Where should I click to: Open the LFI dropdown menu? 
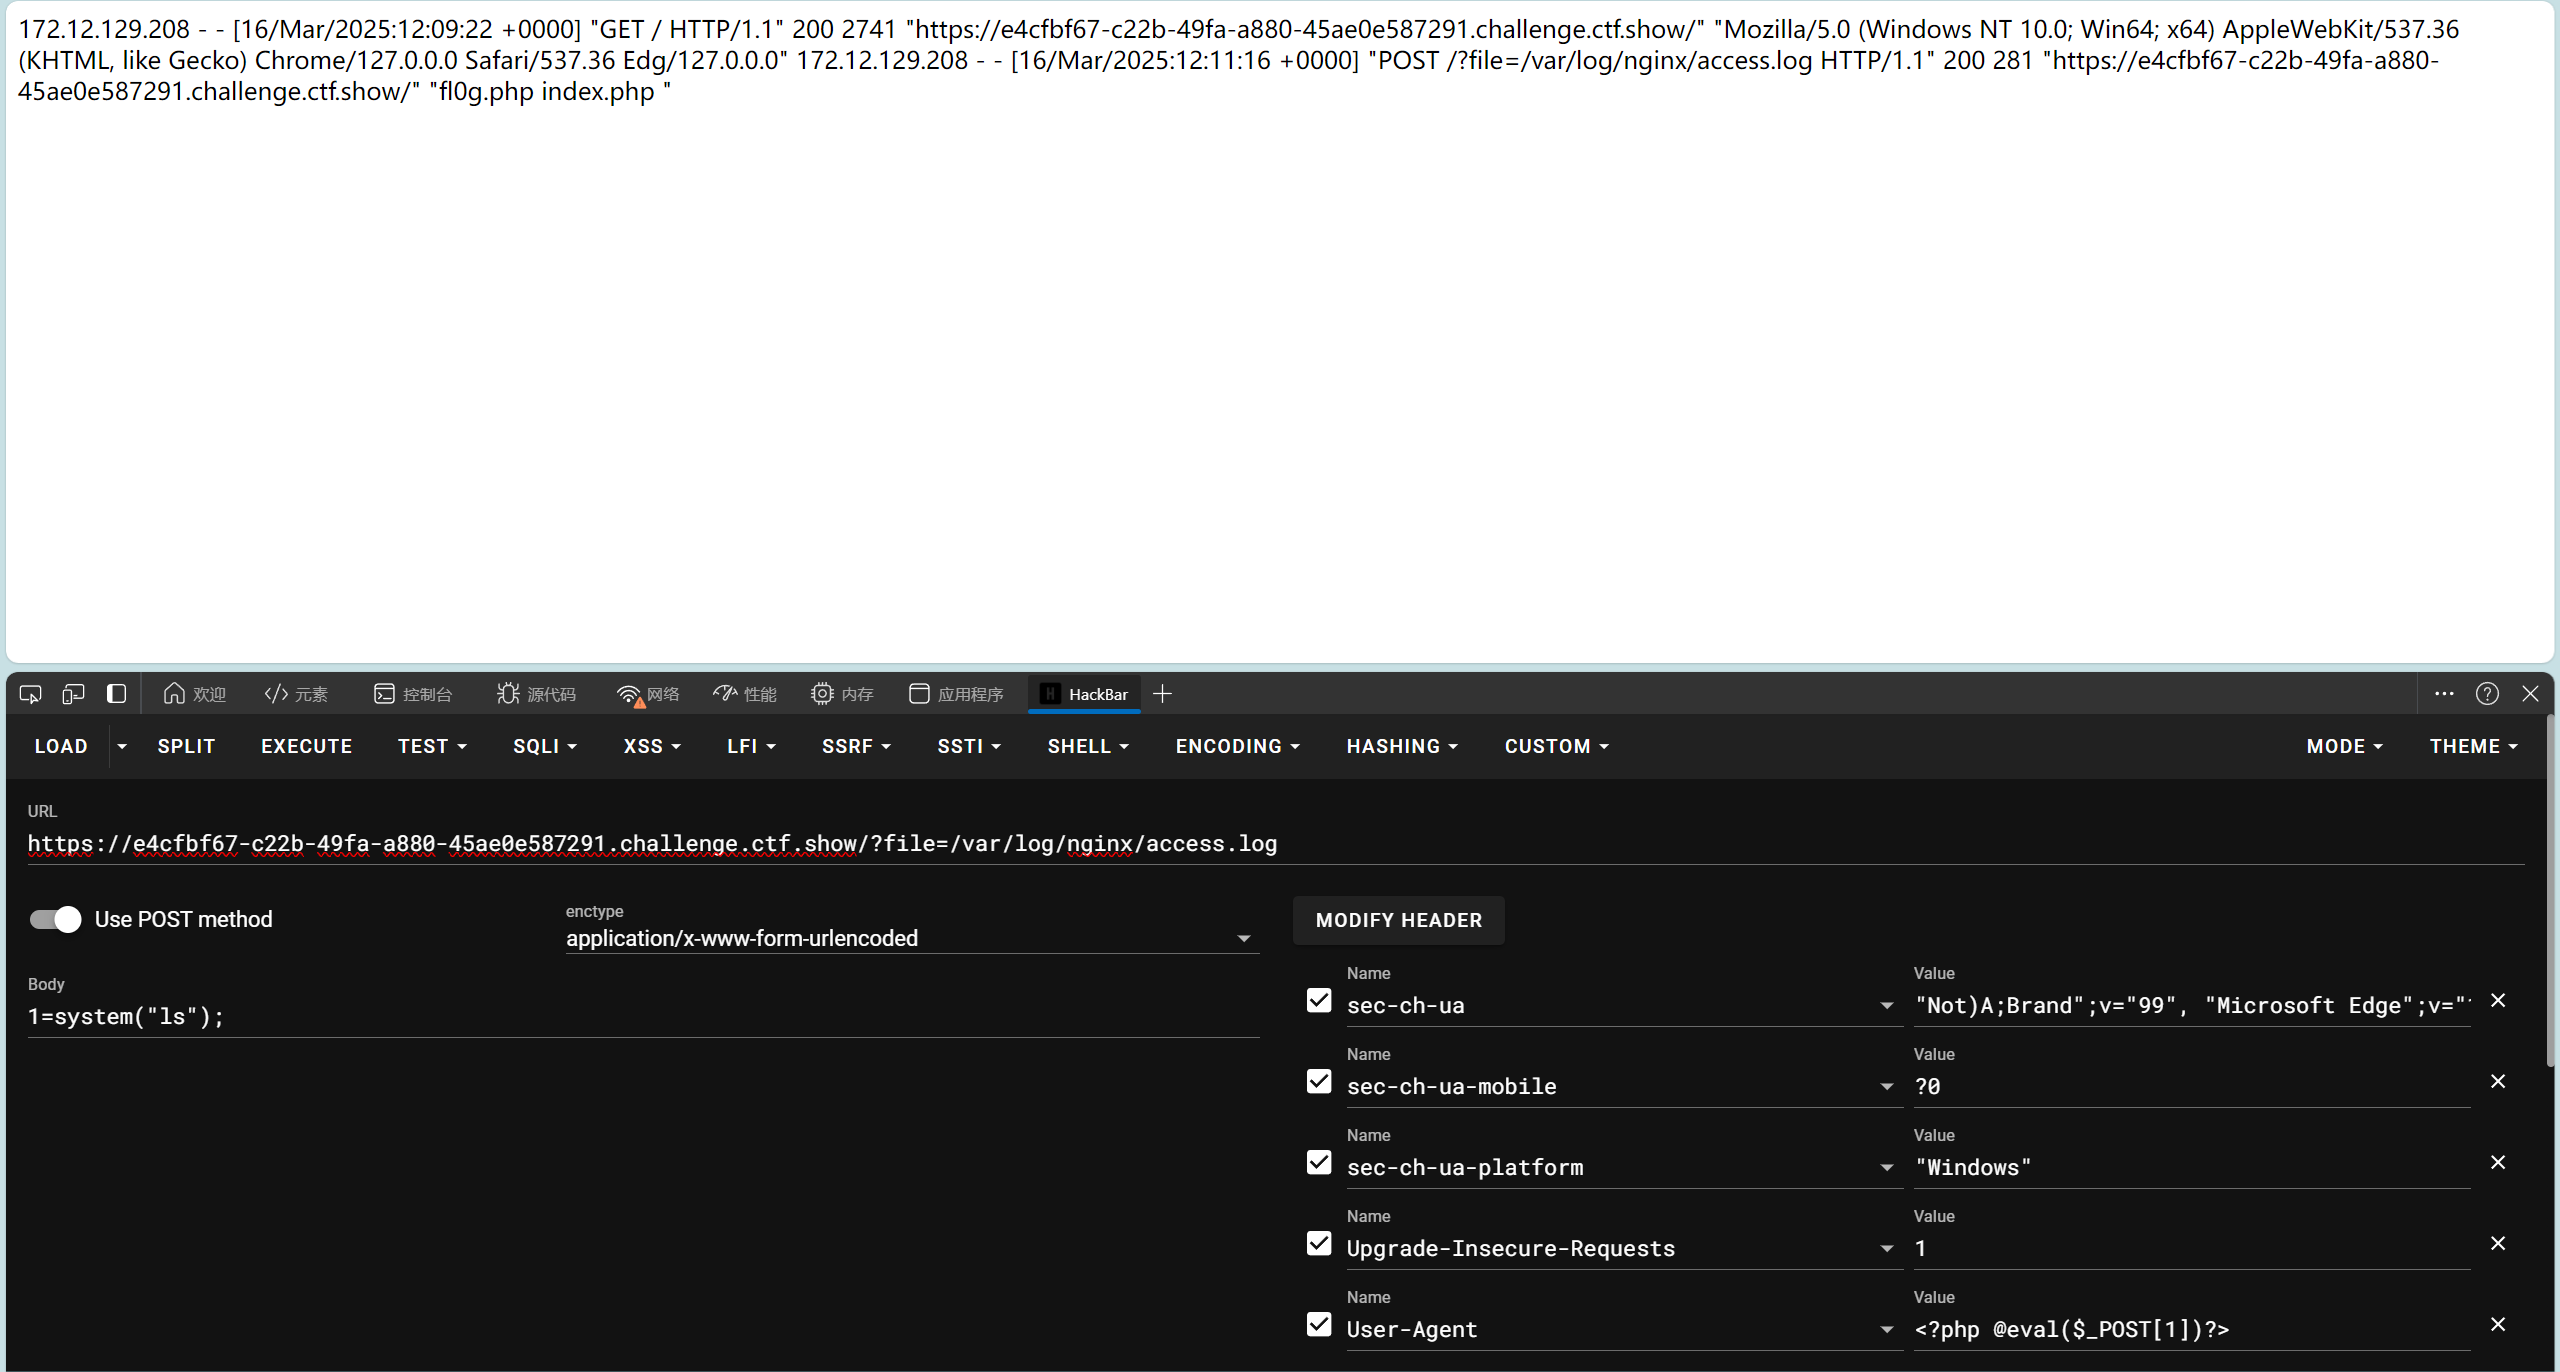tap(751, 747)
